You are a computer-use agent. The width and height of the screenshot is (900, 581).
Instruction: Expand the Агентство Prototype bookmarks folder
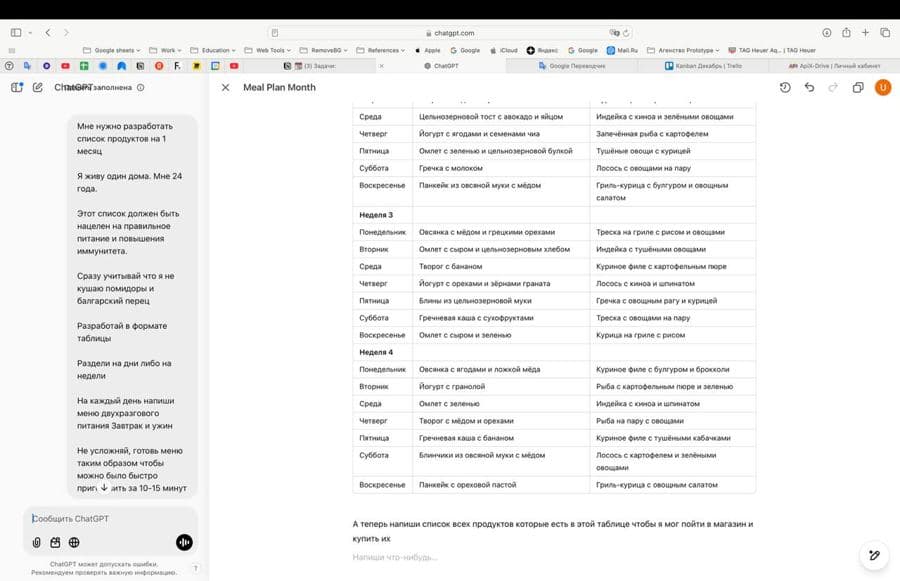683,51
